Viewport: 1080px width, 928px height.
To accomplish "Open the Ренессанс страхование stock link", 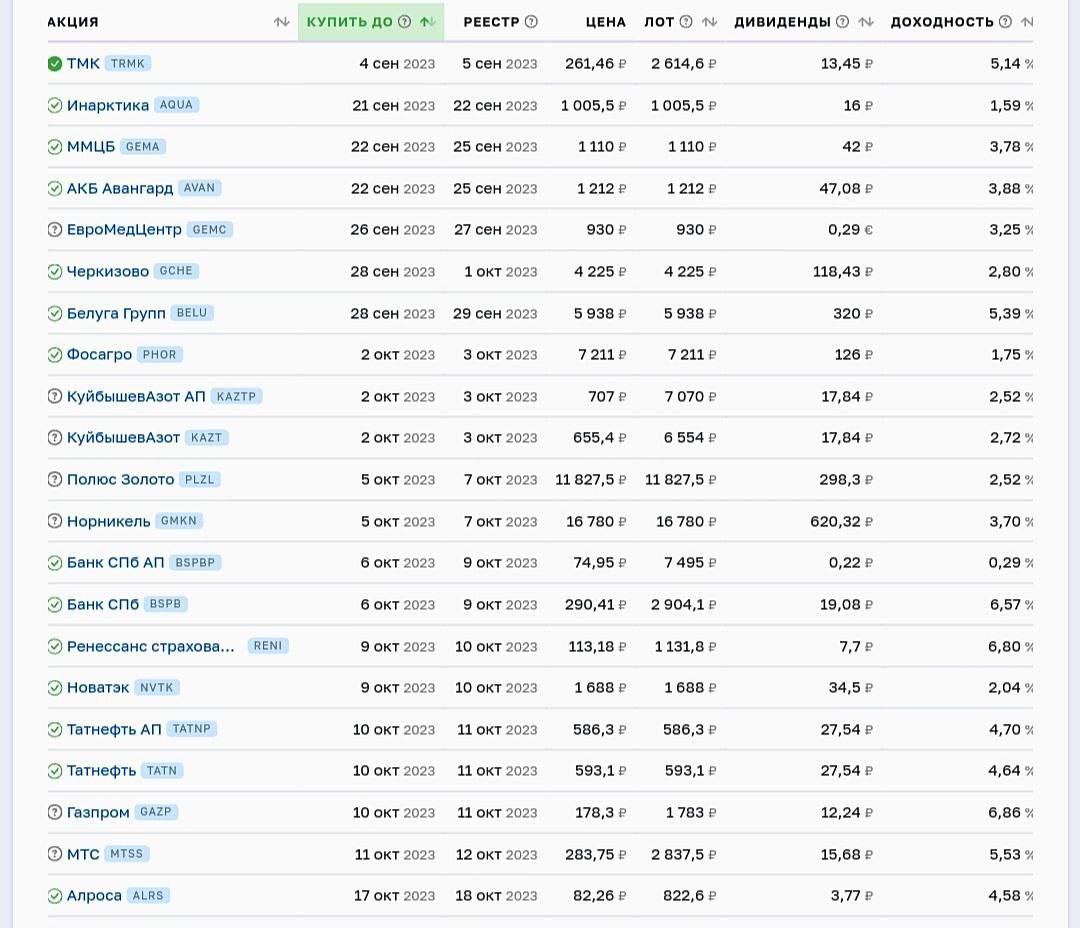I will tap(150, 647).
